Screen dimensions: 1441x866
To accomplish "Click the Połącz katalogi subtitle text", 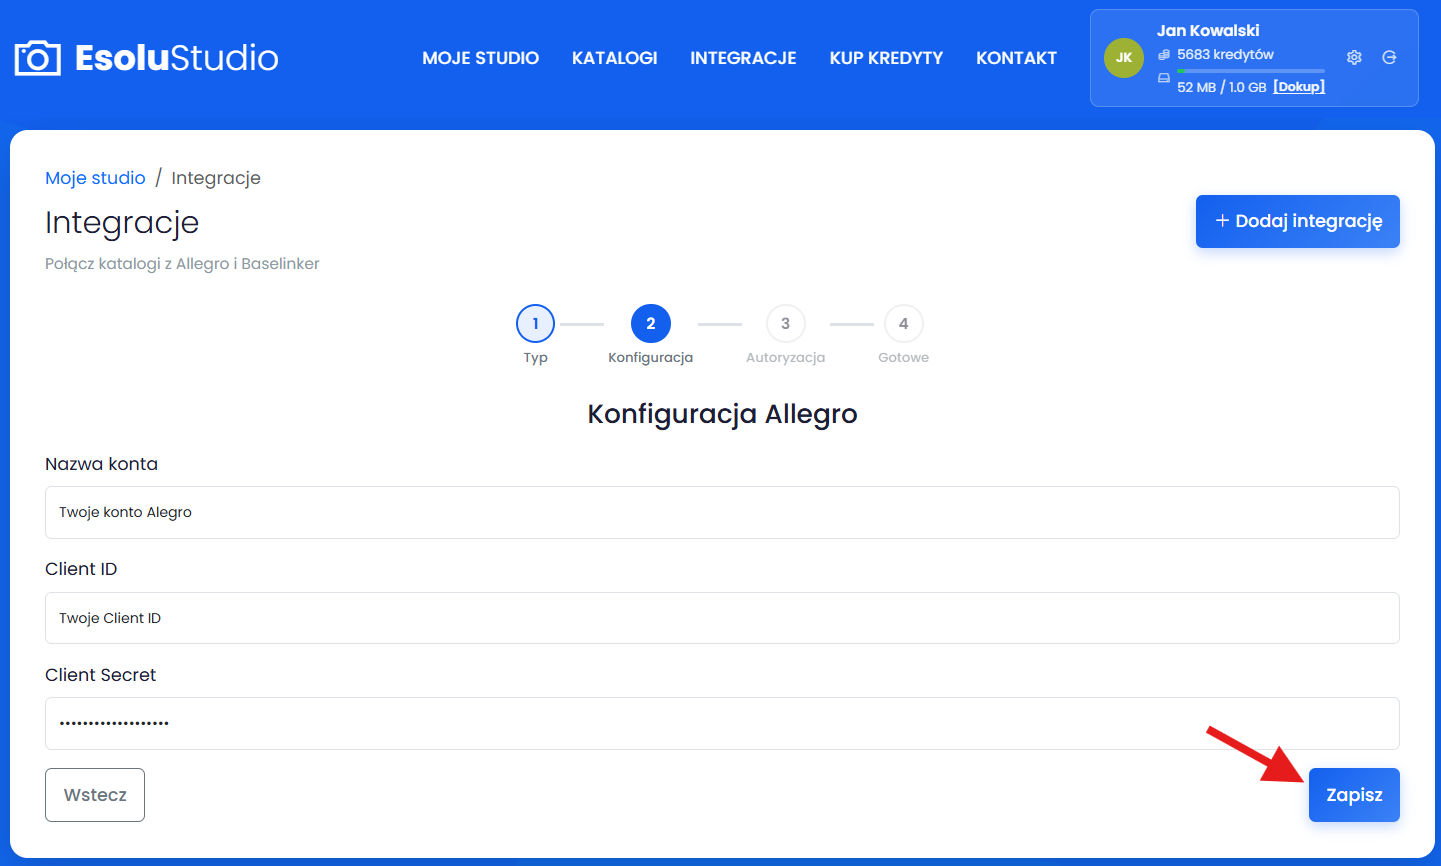I will click(182, 264).
